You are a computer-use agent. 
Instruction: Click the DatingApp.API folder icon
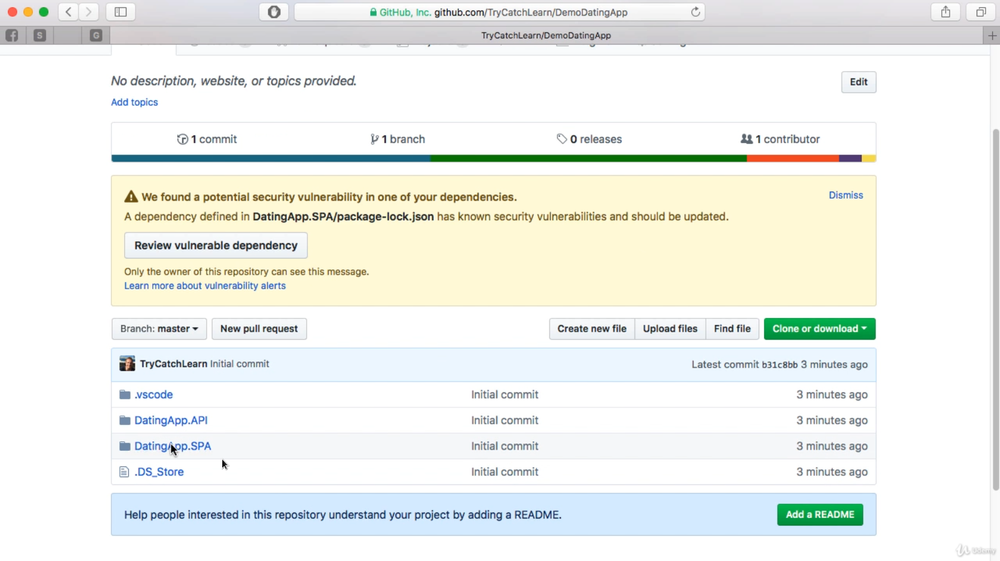pyautogui.click(x=124, y=420)
